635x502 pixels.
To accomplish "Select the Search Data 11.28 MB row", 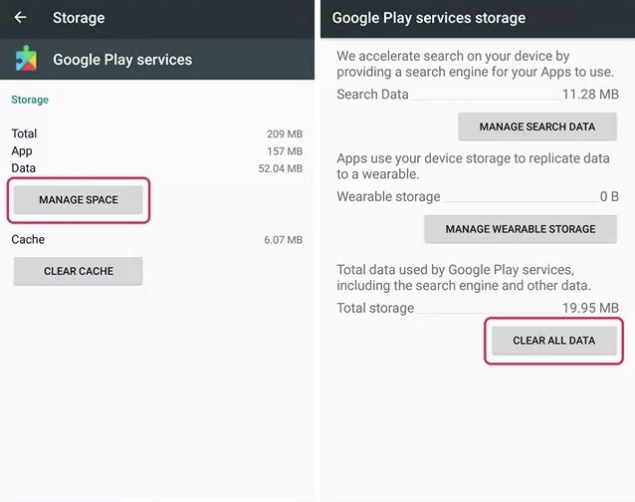I will coord(477,95).
